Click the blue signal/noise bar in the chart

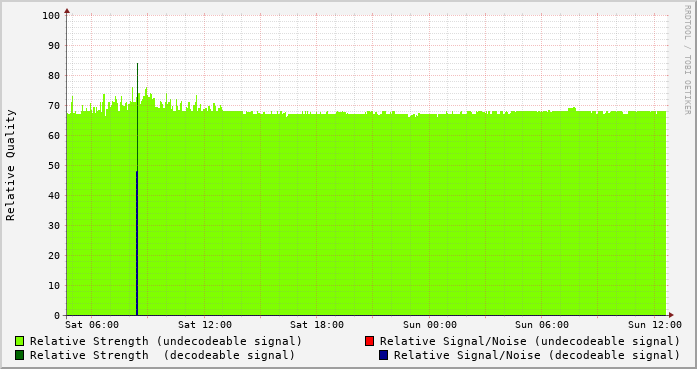[137, 243]
